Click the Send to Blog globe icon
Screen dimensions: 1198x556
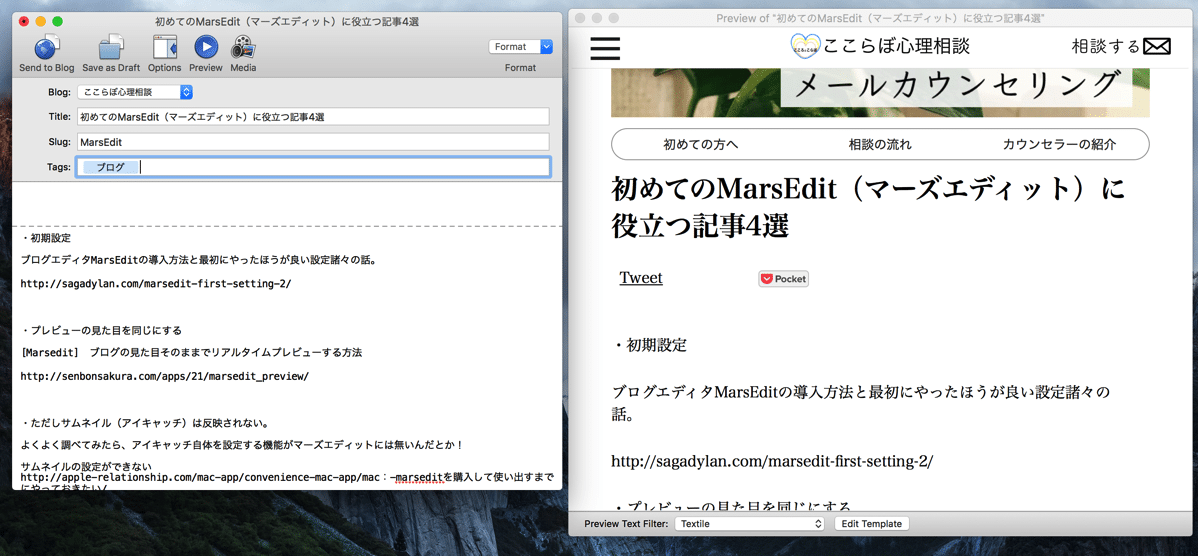tap(47, 47)
